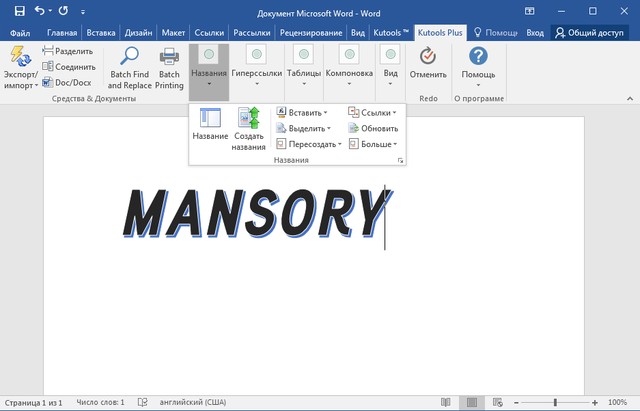Open the Файл menu
This screenshot has height=411, width=640.
19,32
